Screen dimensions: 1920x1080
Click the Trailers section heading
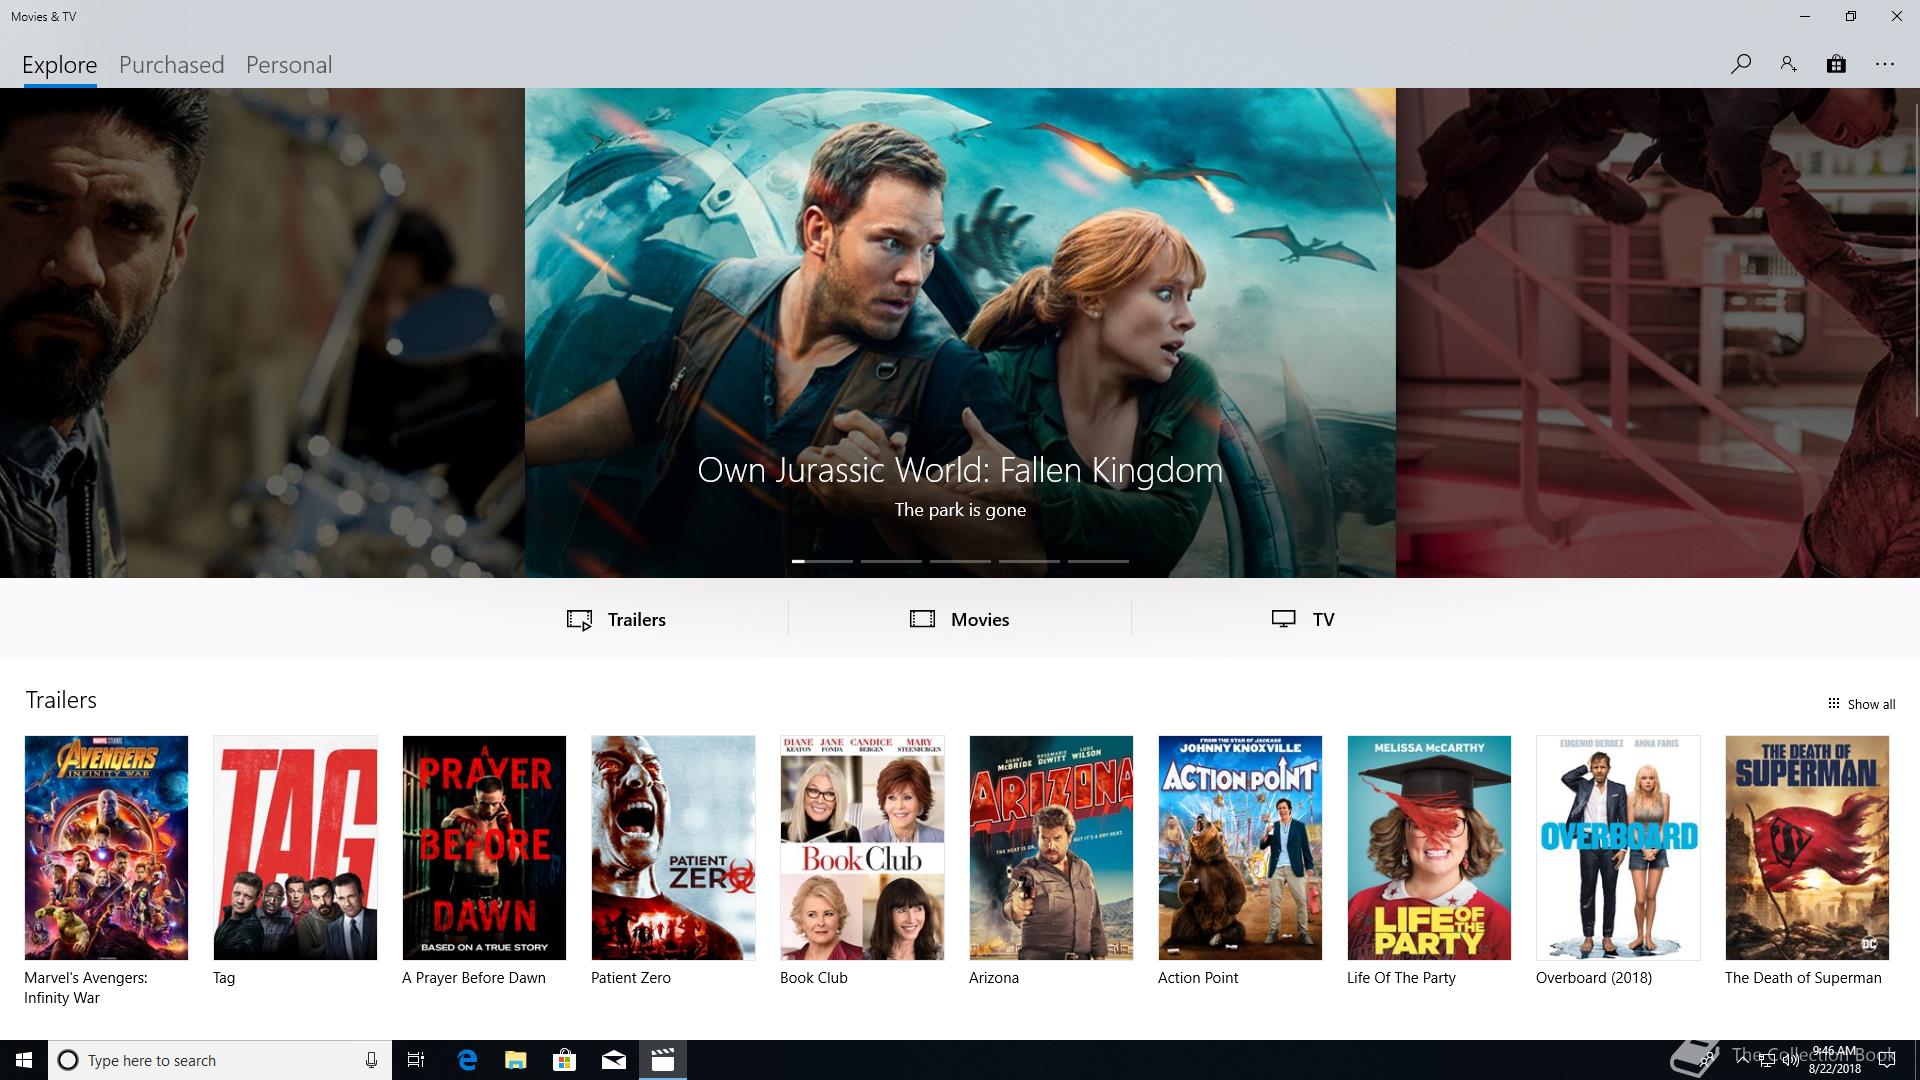pyautogui.click(x=61, y=700)
